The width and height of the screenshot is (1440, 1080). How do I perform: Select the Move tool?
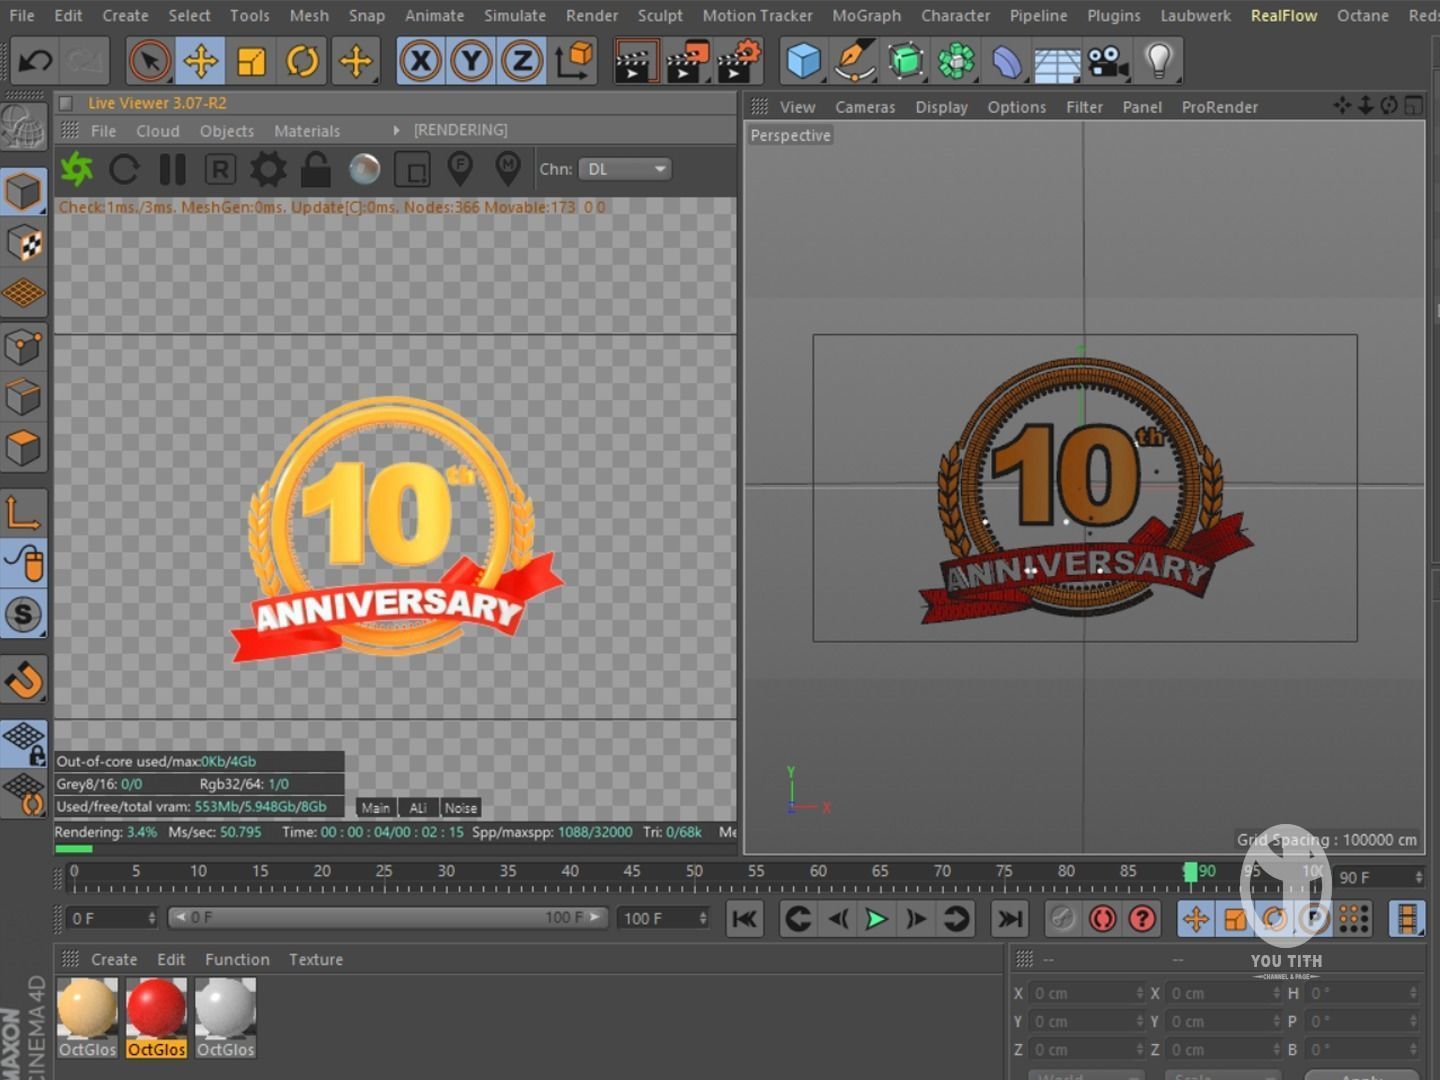click(x=200, y=62)
